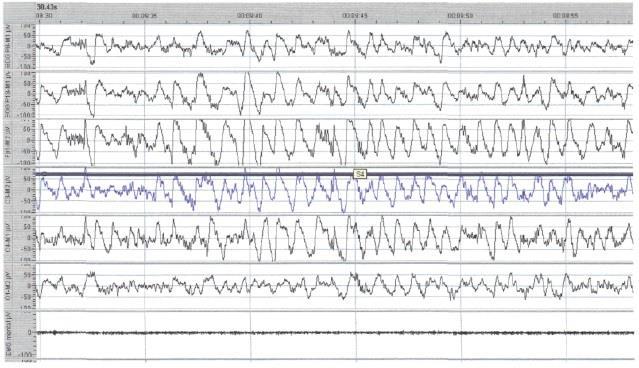Image resolution: width=639 pixels, height=368 pixels.
Task: Click the 09:30 epoch start time
Action: [x=44, y=15]
